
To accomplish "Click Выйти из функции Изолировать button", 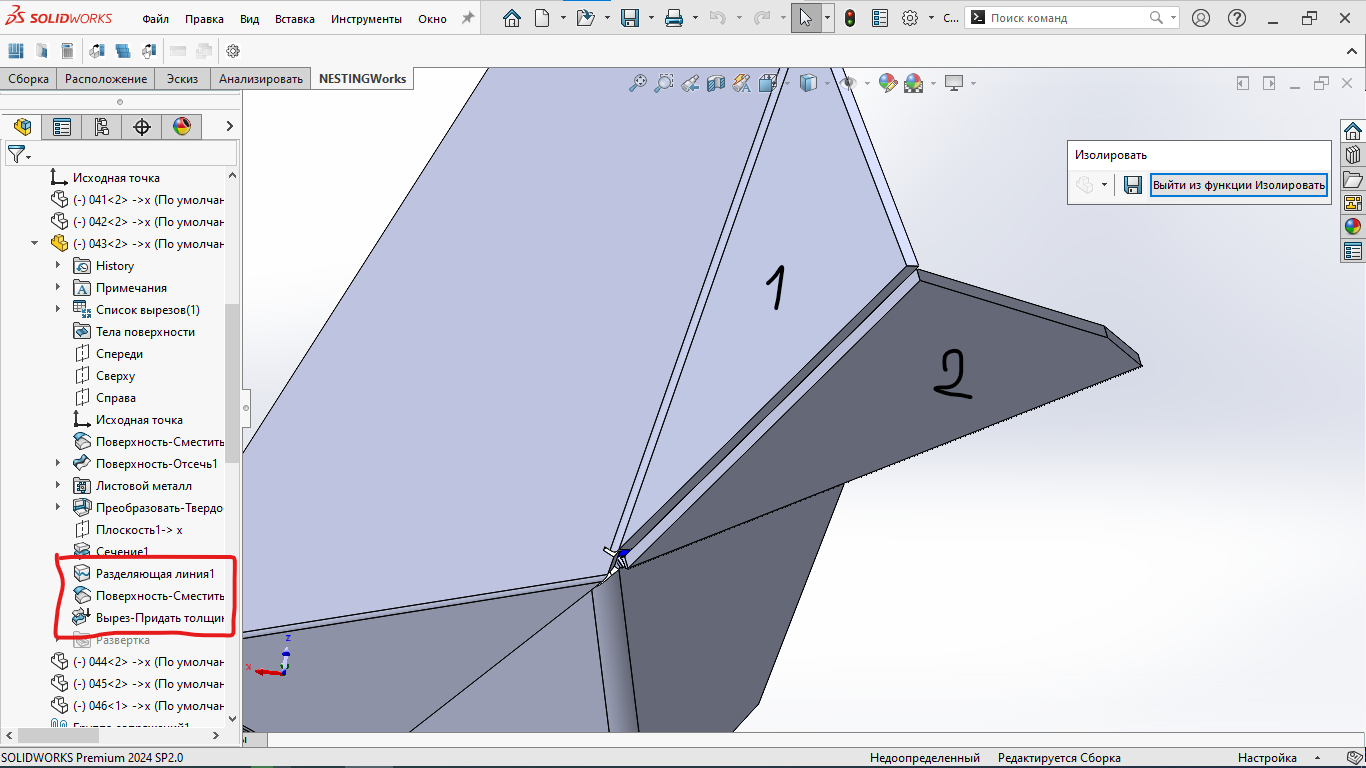I will (x=1238, y=185).
